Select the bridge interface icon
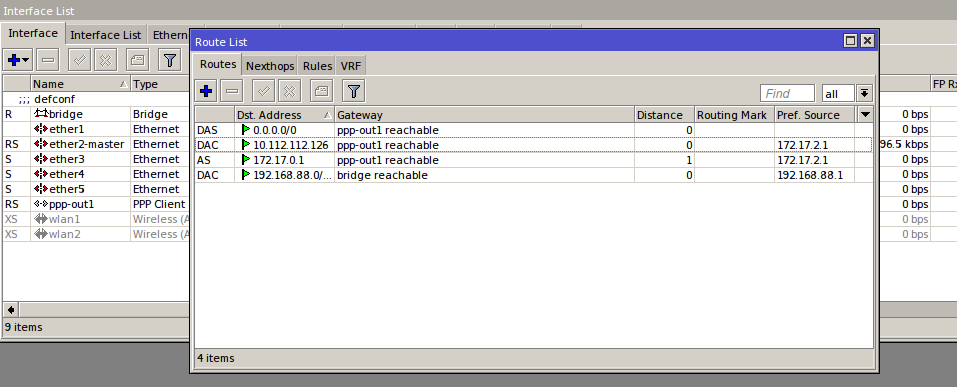The image size is (957, 387). click(x=41, y=114)
